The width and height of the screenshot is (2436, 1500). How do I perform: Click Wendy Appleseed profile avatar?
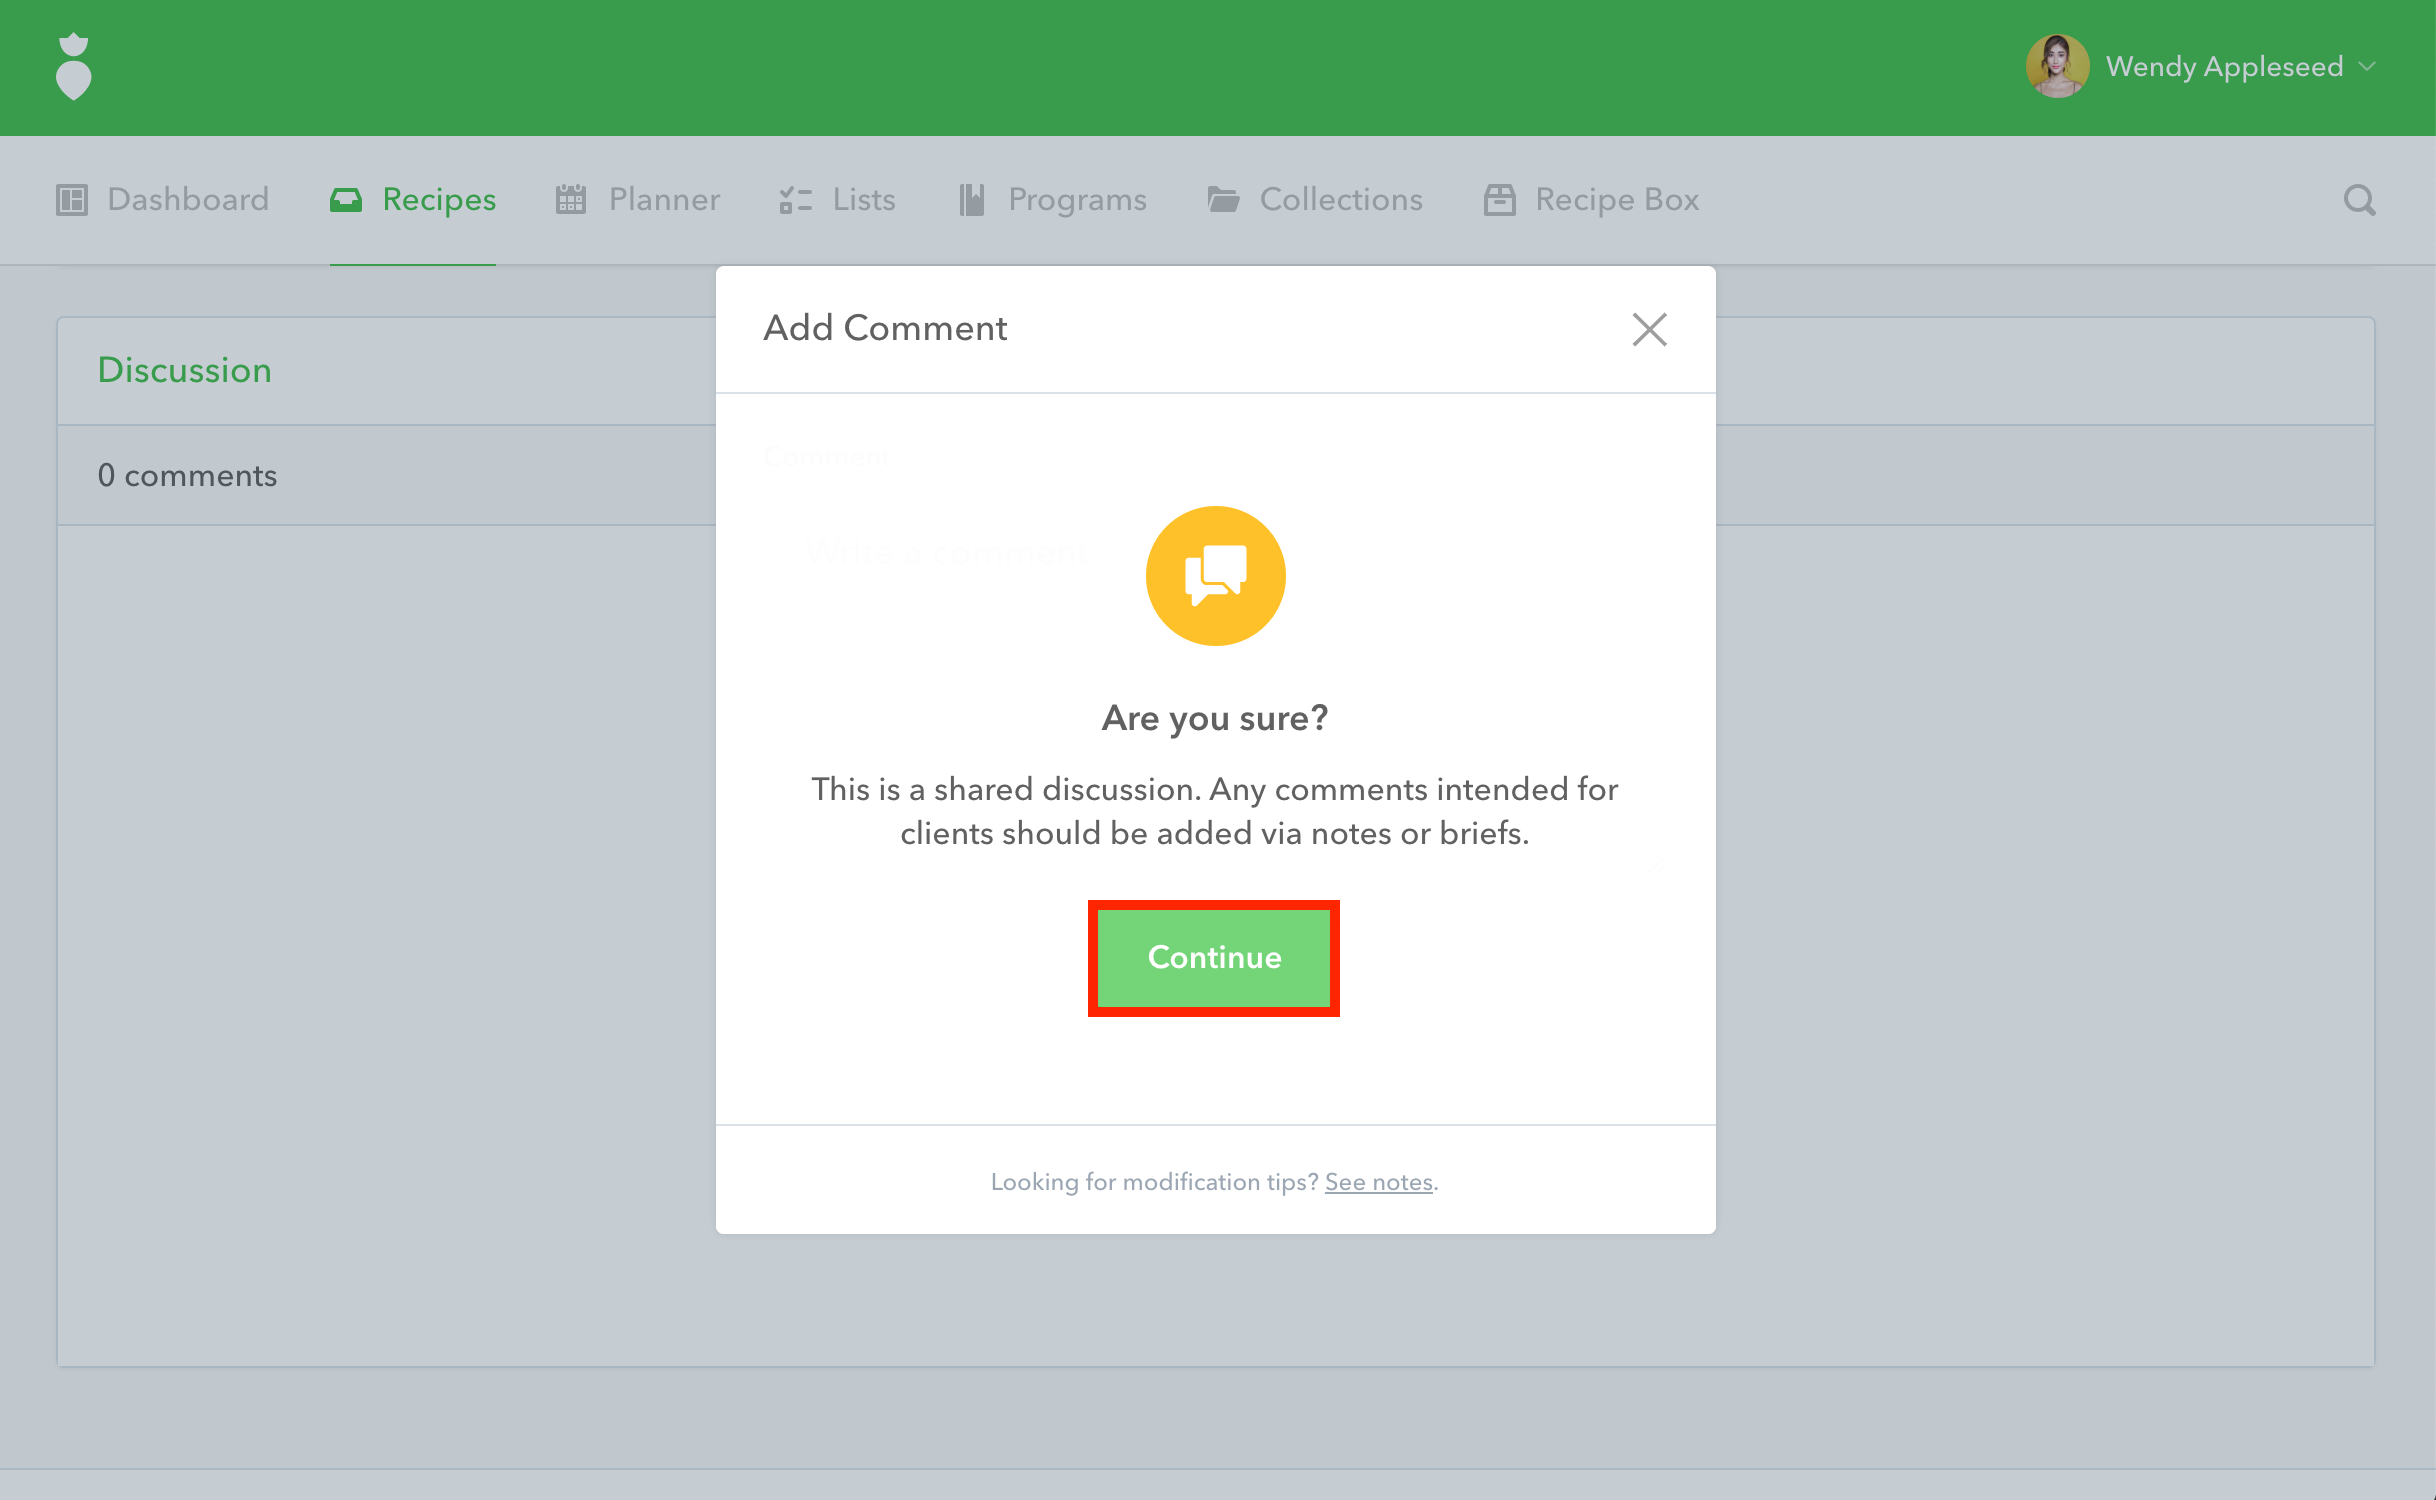point(2056,67)
